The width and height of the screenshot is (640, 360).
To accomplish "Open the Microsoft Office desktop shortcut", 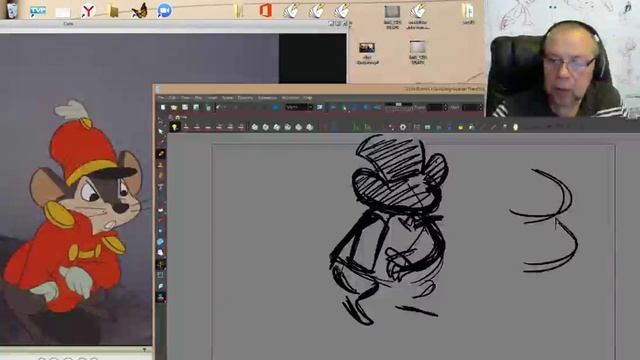I will coord(266,11).
